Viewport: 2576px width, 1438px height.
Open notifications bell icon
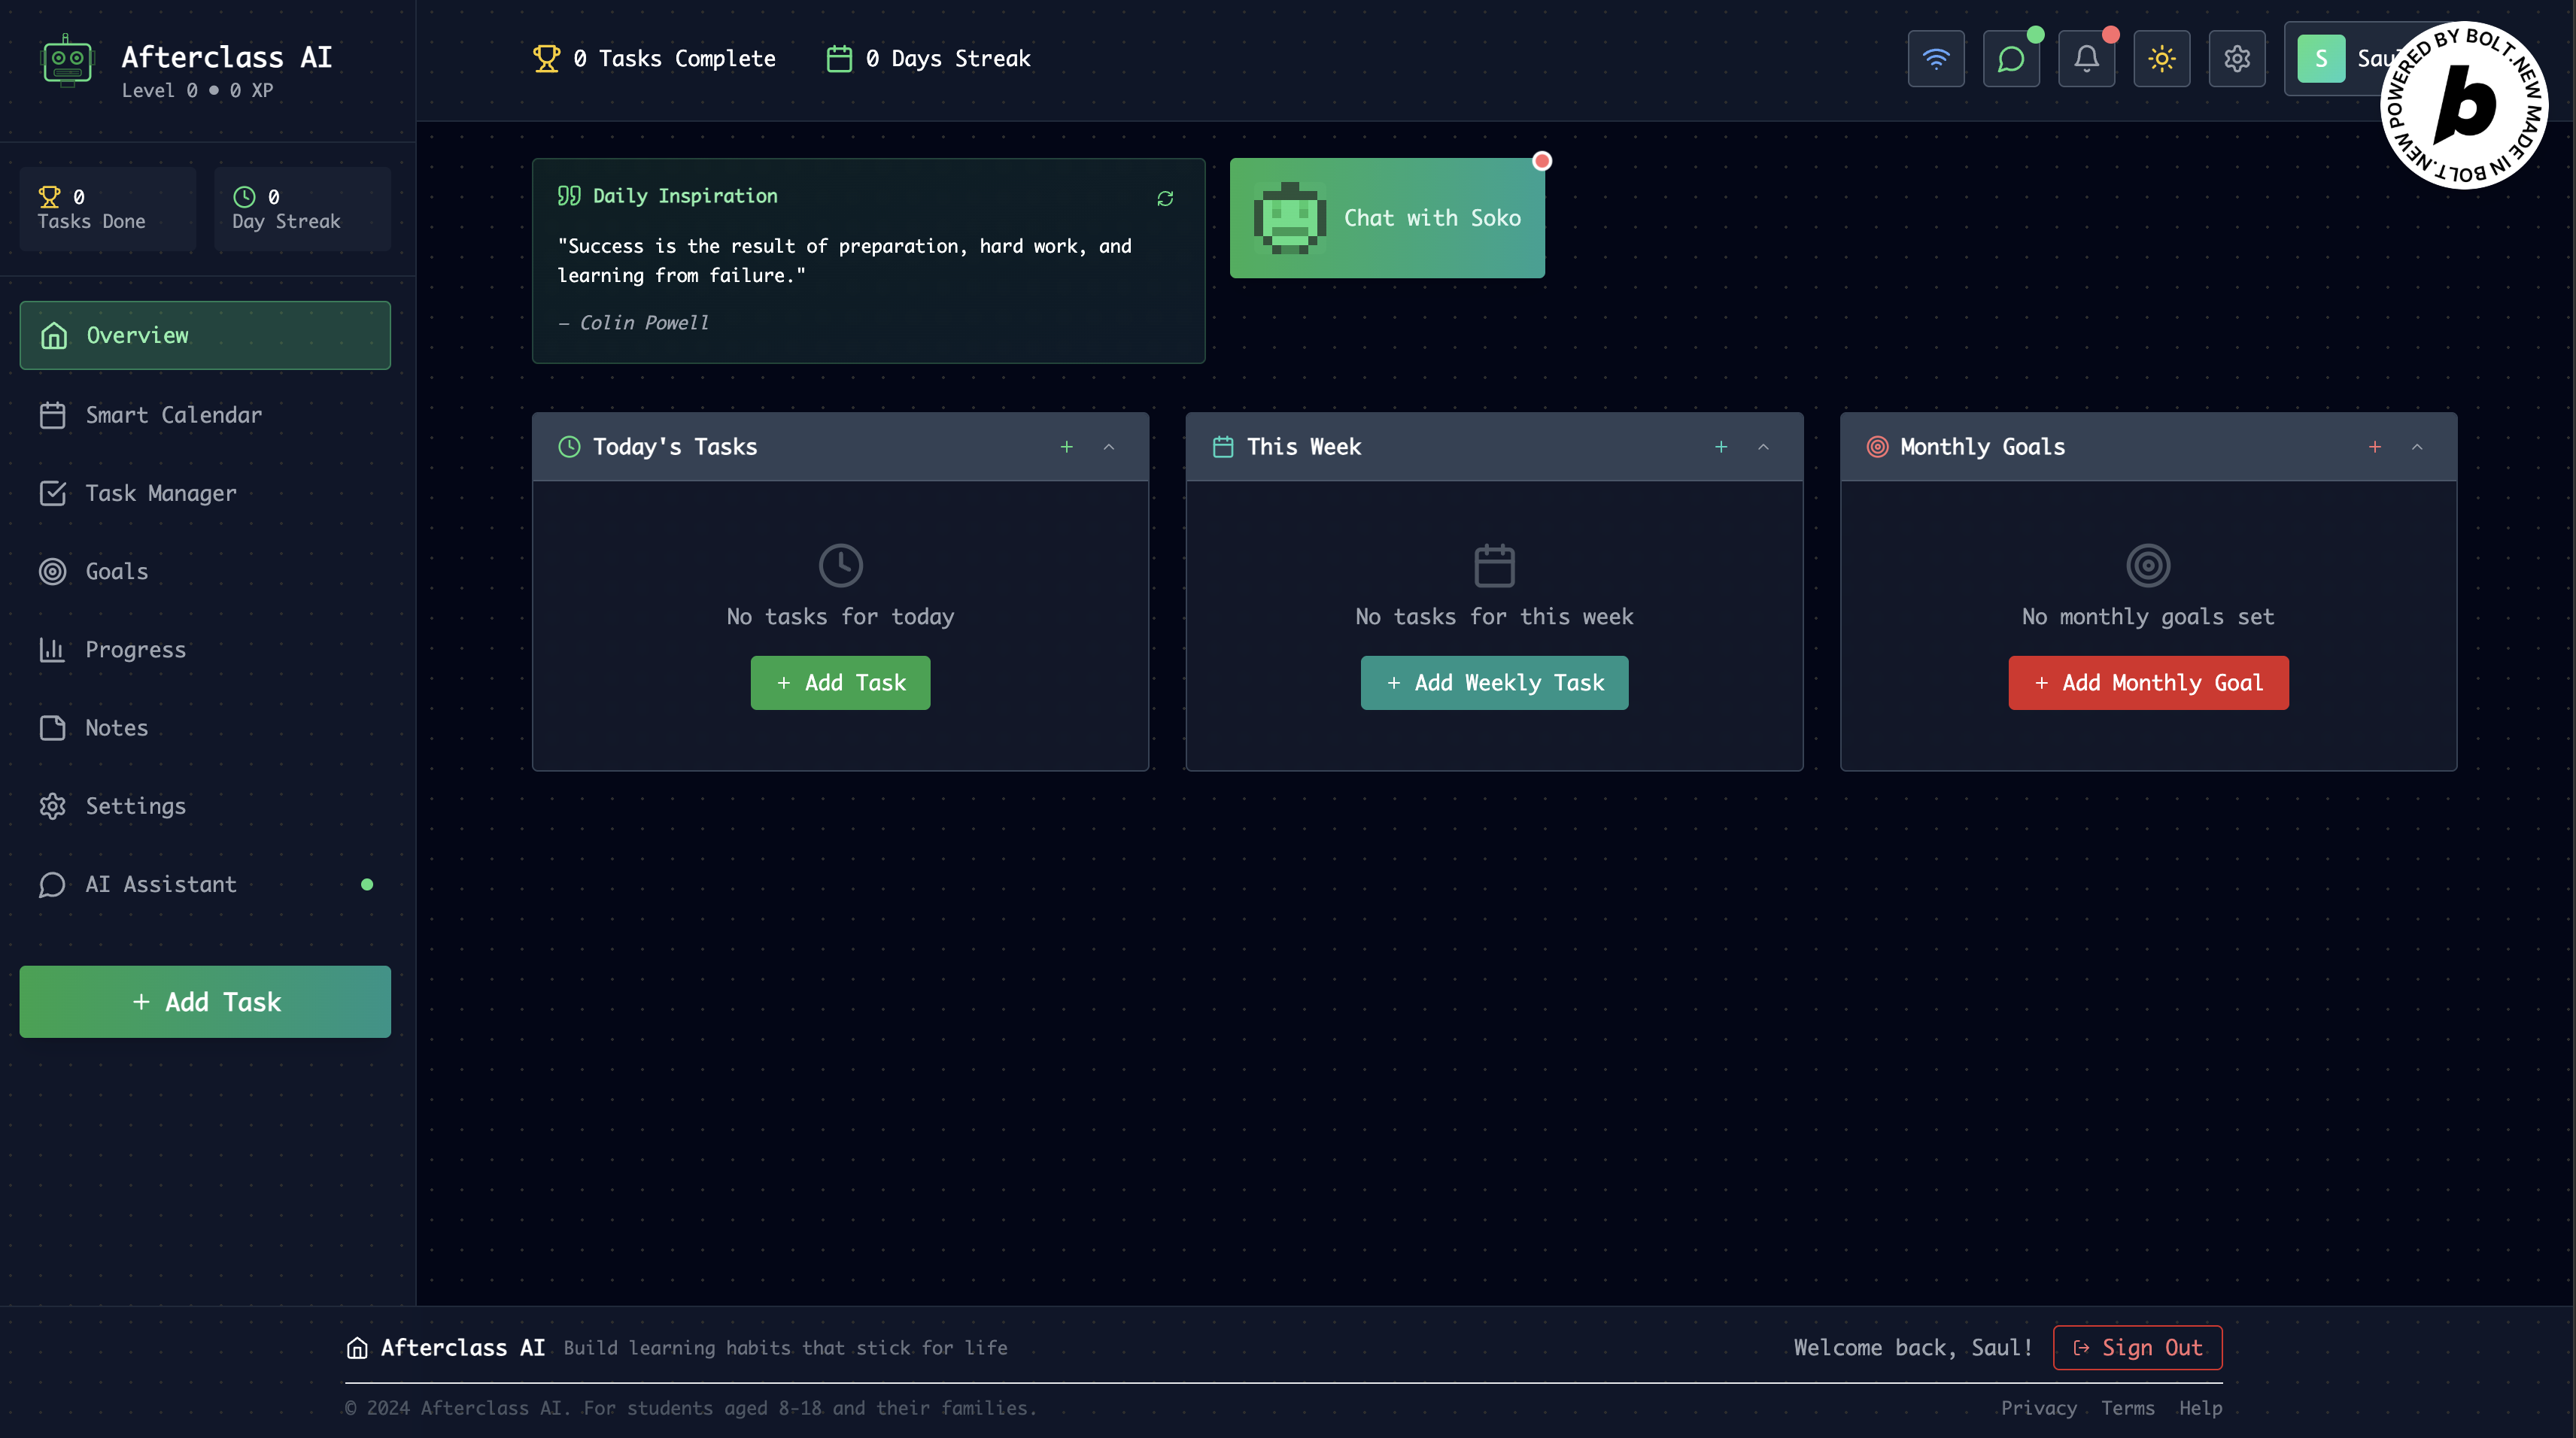[2086, 59]
